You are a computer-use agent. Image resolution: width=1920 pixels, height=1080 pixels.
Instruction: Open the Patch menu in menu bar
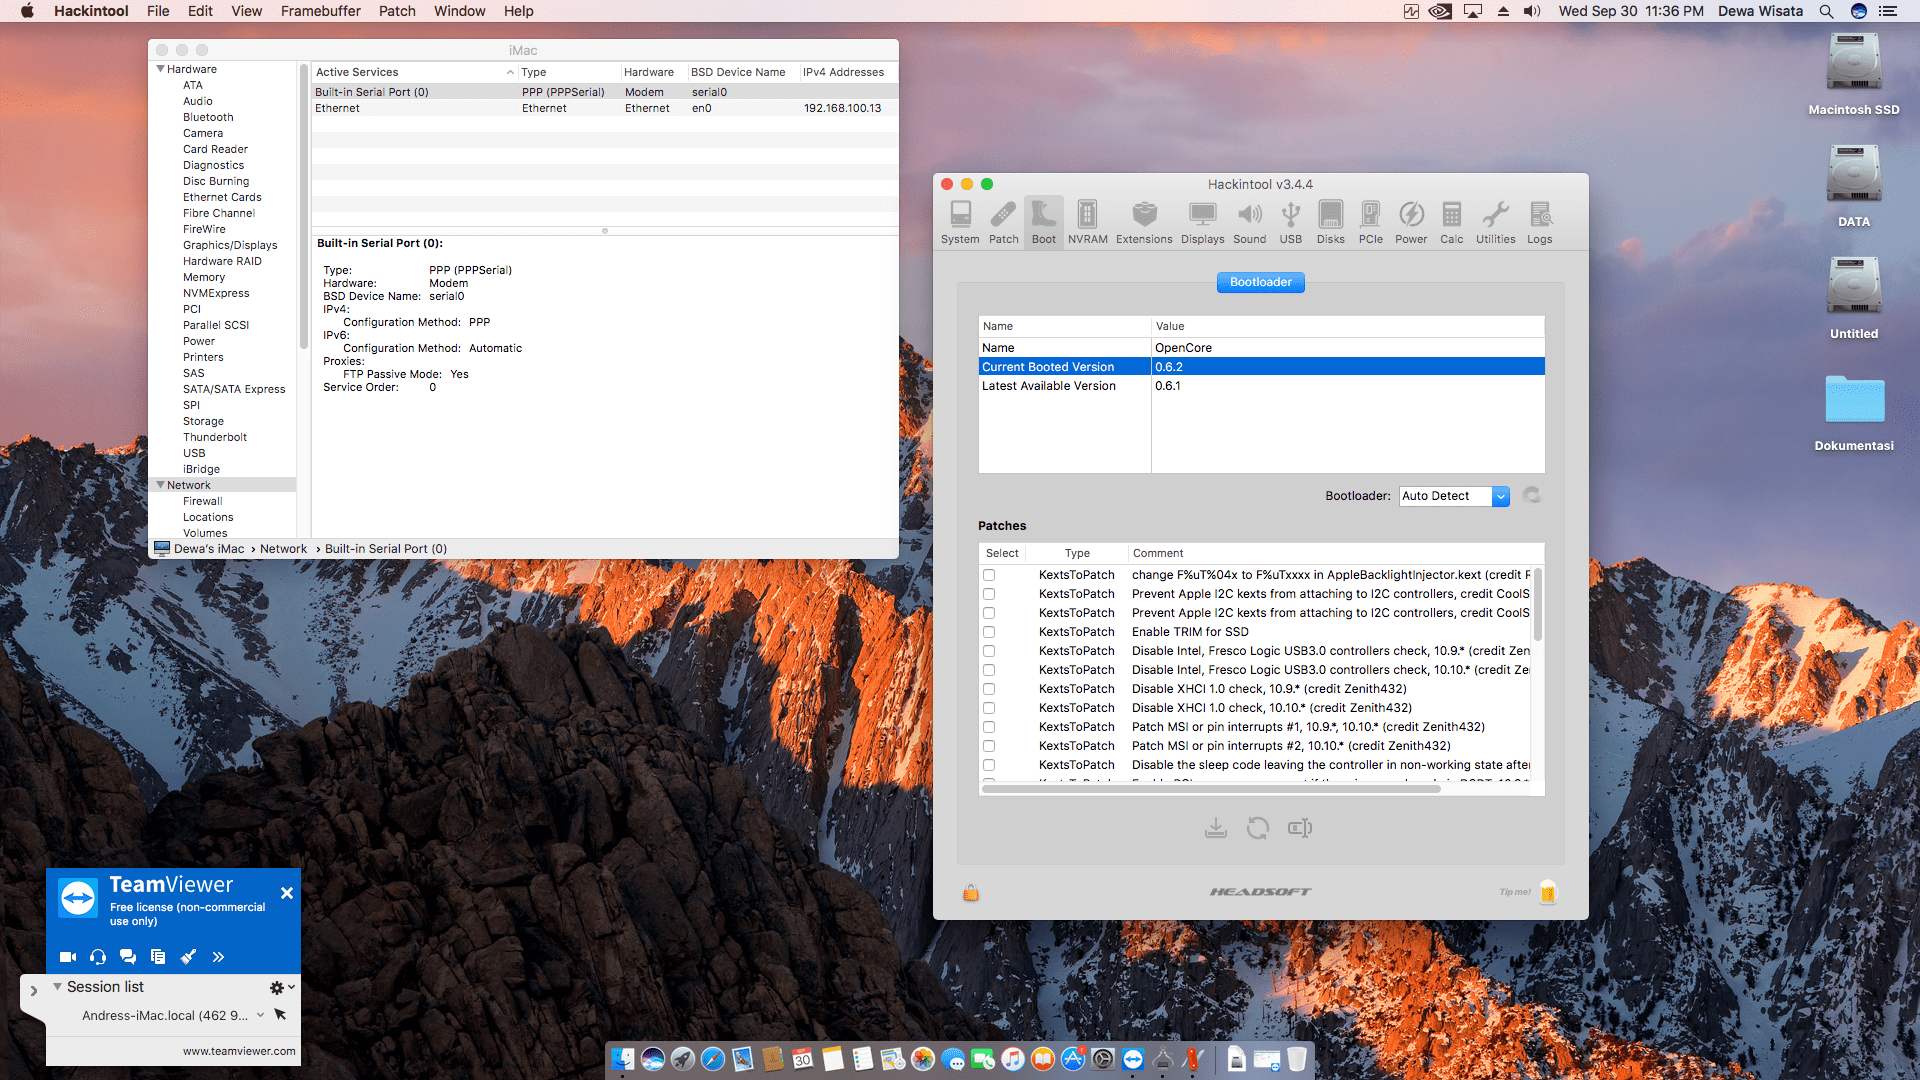(x=397, y=11)
